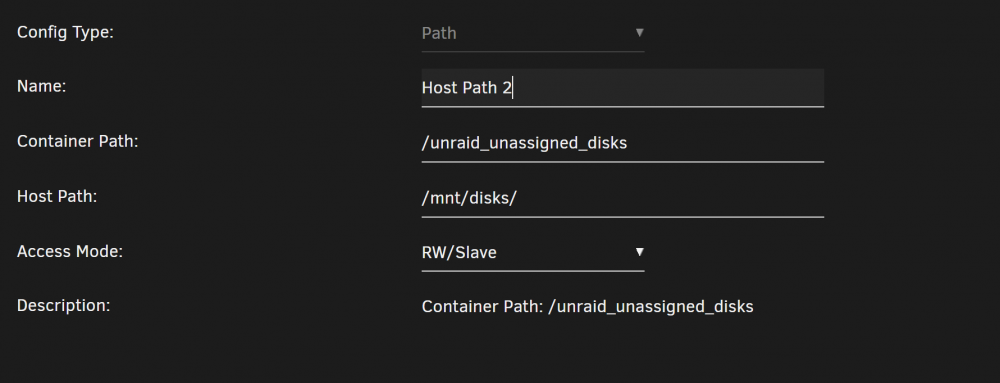Click the Description text about Container Path
The width and height of the screenshot is (1000, 383).
click(x=587, y=307)
